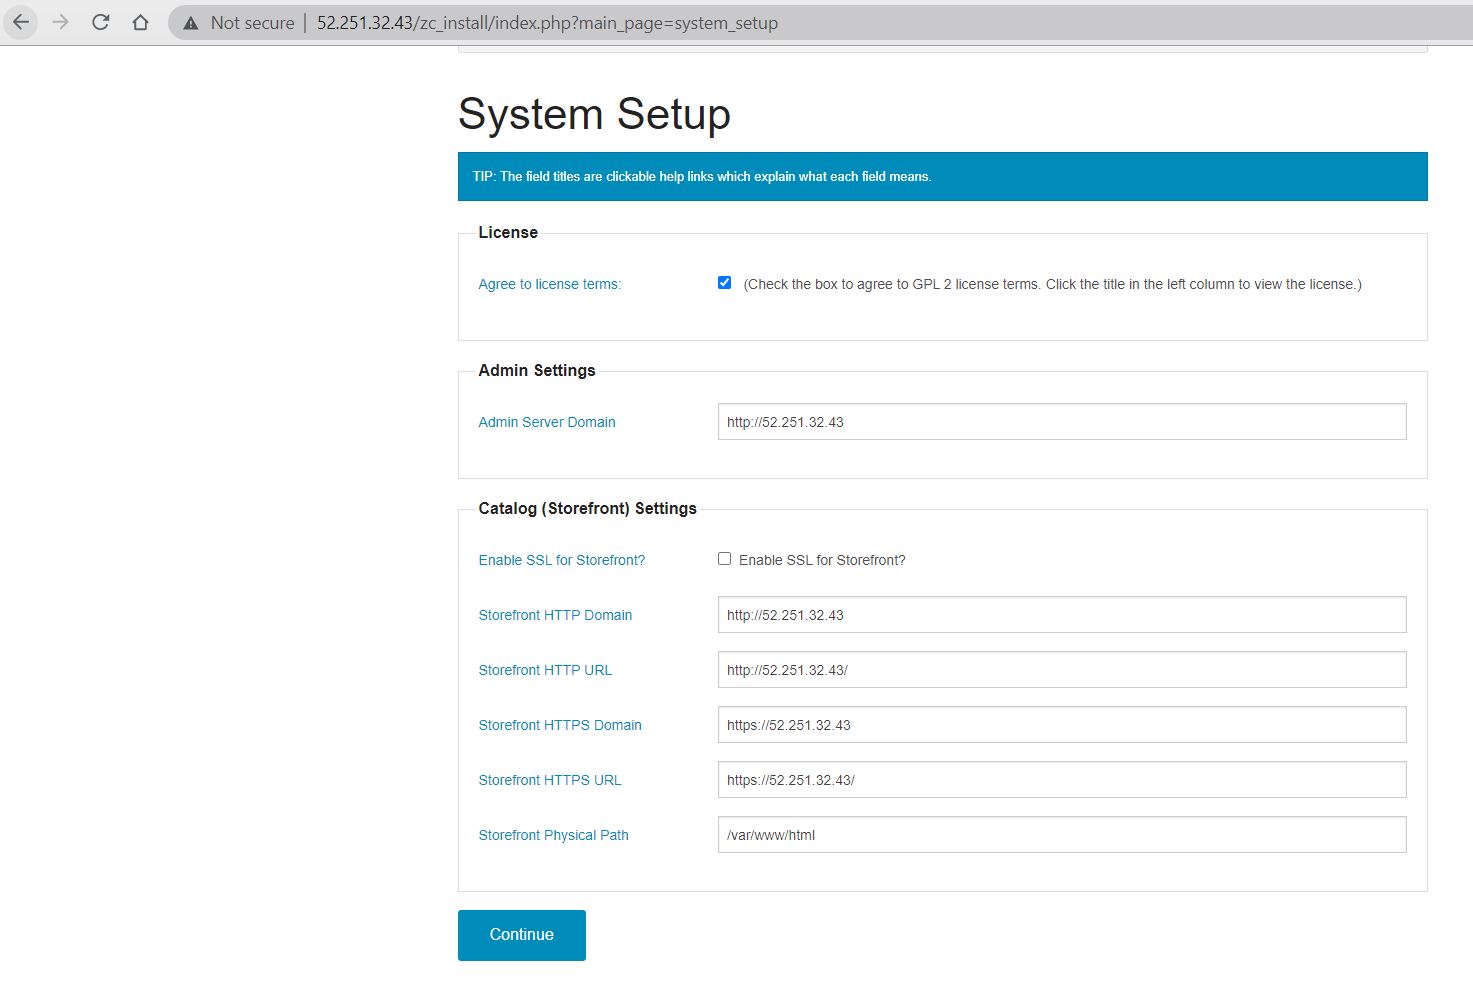Screen dimensions: 1473x985
Task: Open Storefront HTTPS Domain help link
Action: click(559, 725)
